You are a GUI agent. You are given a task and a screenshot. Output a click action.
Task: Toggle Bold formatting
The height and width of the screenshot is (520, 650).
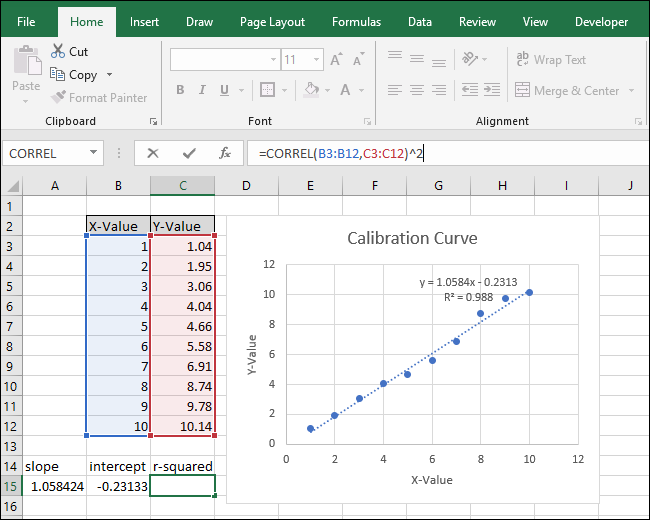(x=180, y=90)
